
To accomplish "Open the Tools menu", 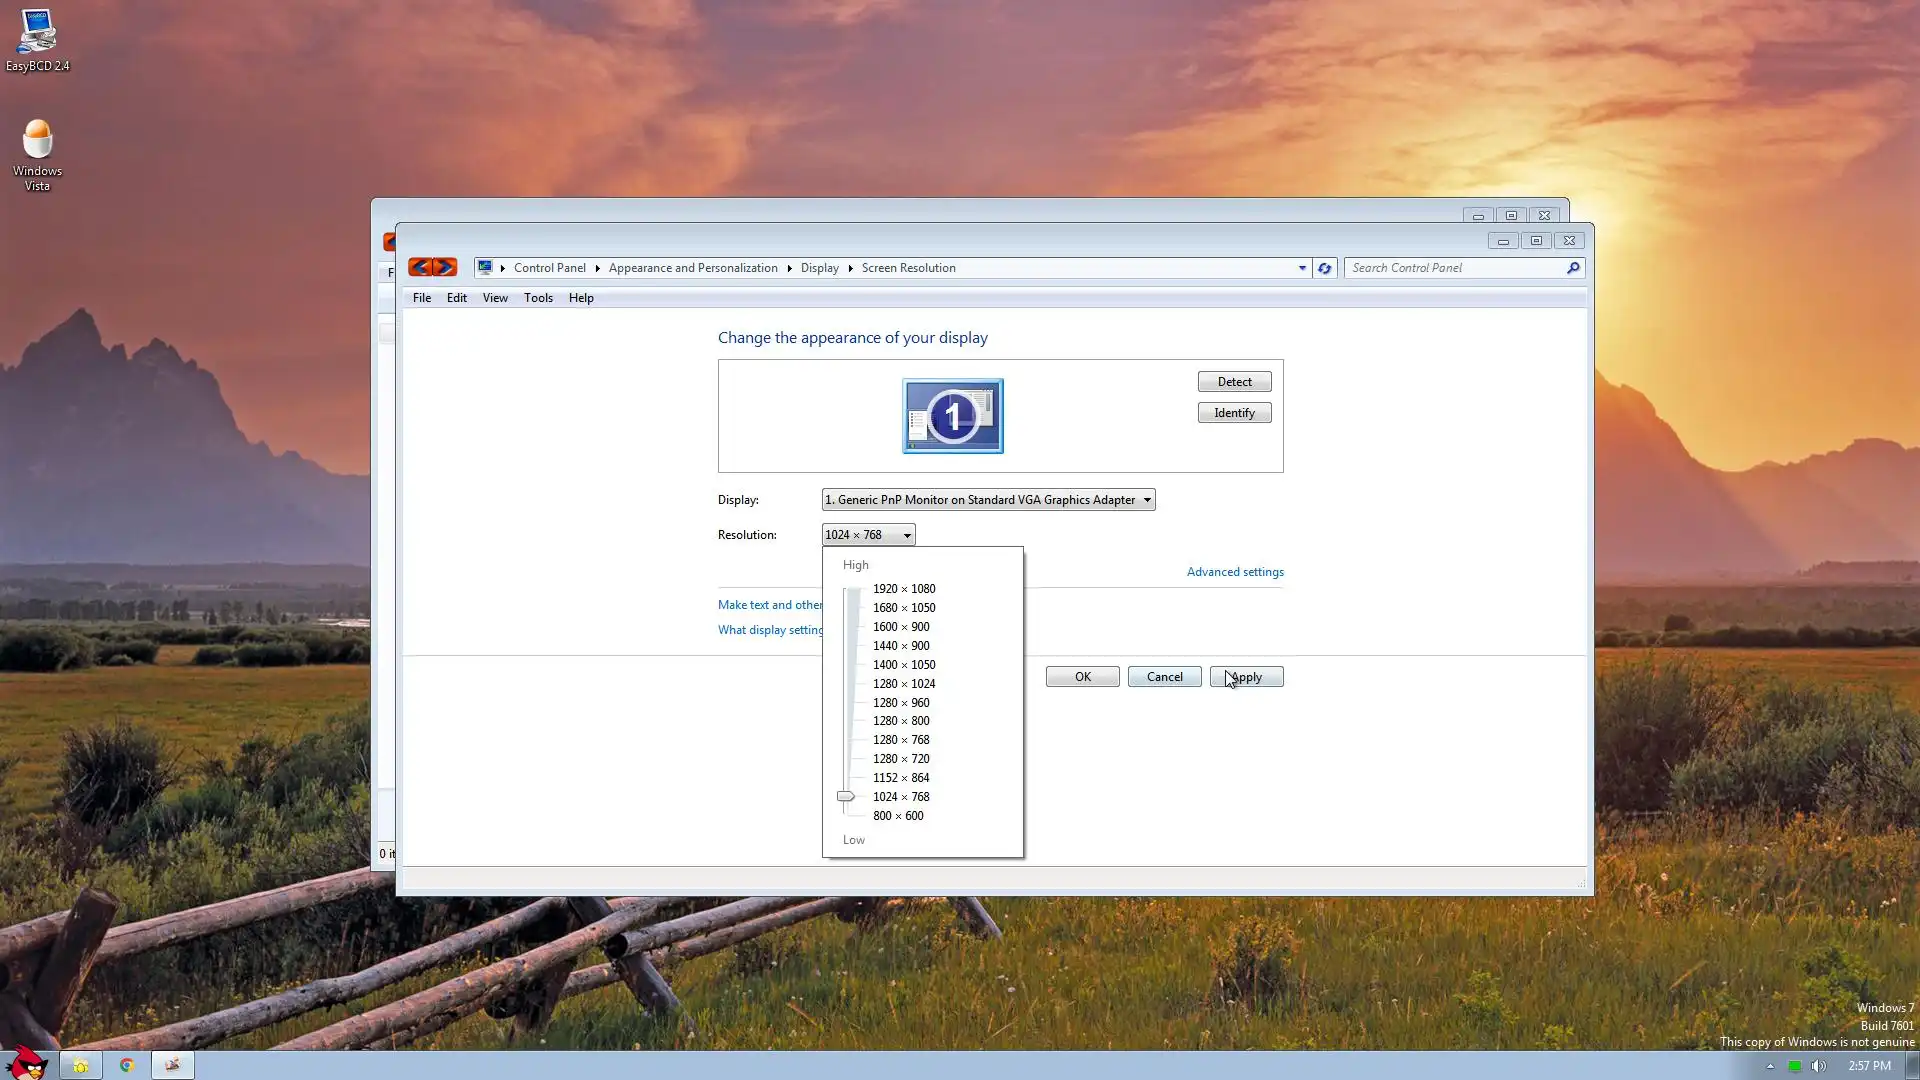I will (538, 298).
